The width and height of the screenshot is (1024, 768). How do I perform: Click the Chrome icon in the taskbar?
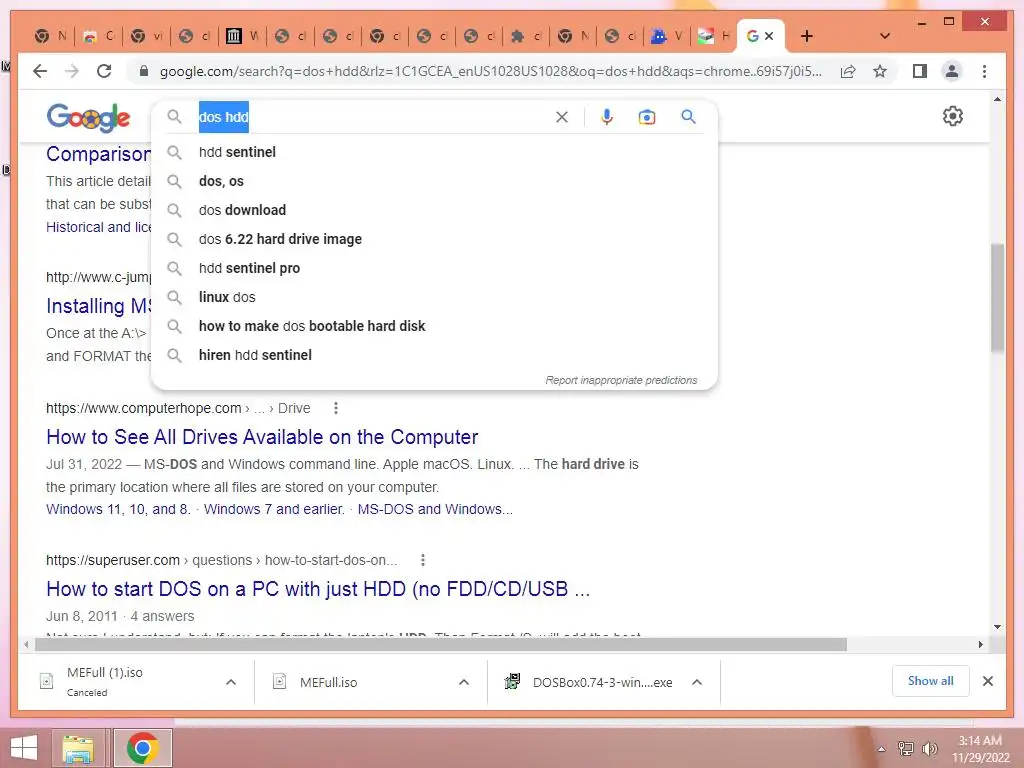(142, 748)
